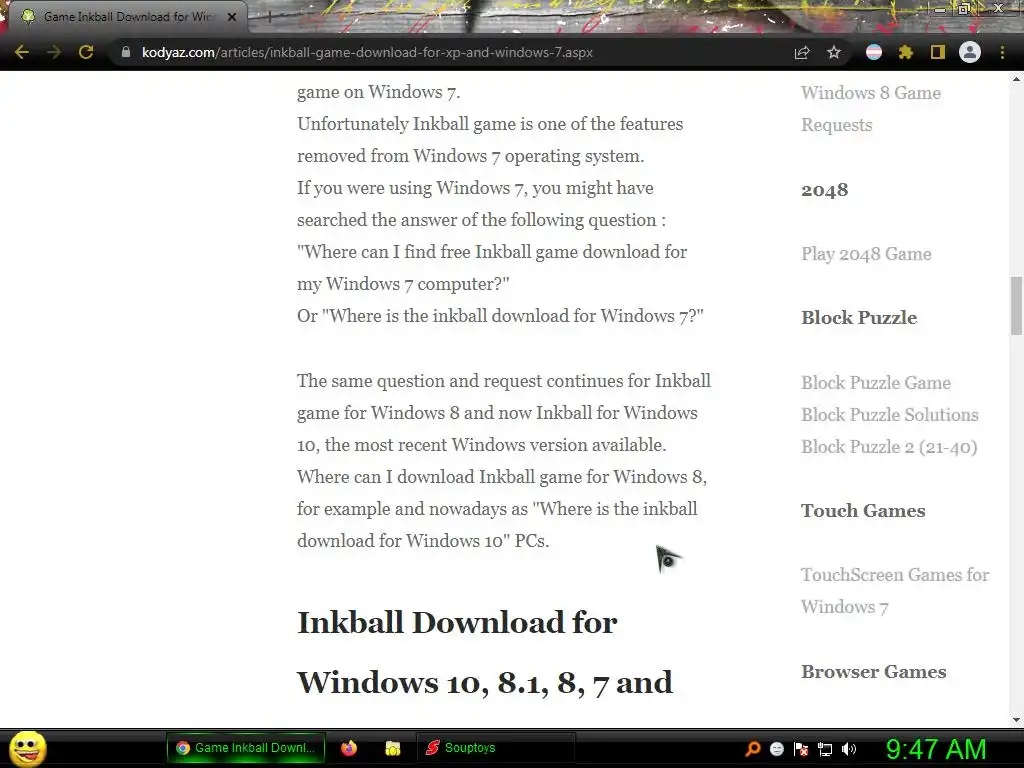
Task: Click the round white face tray icon
Action: click(x=776, y=748)
